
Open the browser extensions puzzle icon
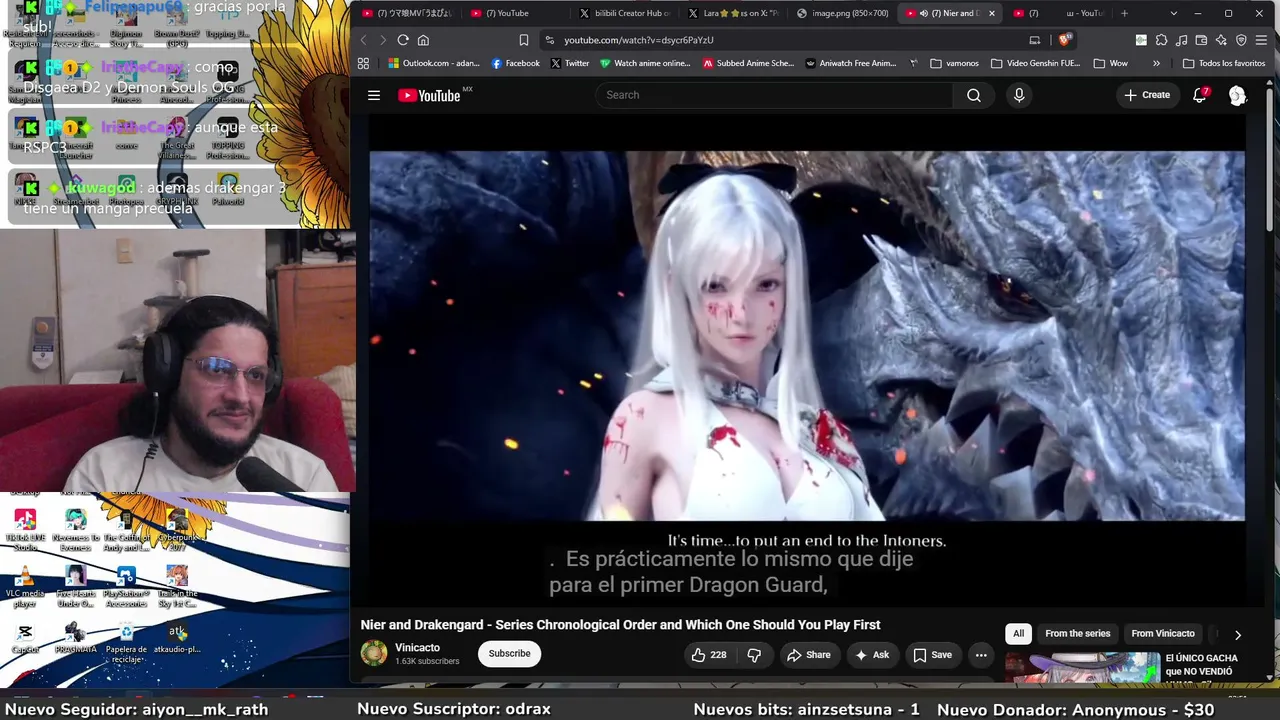(1161, 40)
